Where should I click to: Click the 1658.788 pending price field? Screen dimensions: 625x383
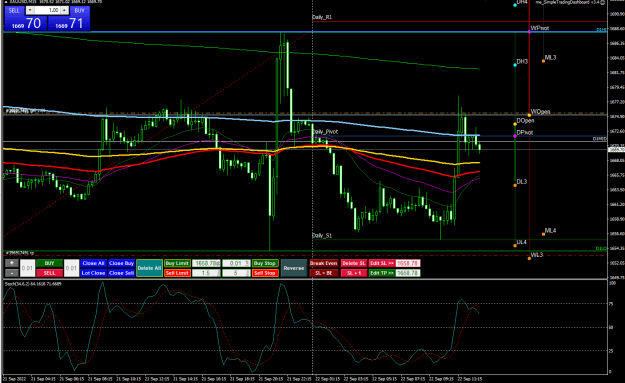coord(206,263)
